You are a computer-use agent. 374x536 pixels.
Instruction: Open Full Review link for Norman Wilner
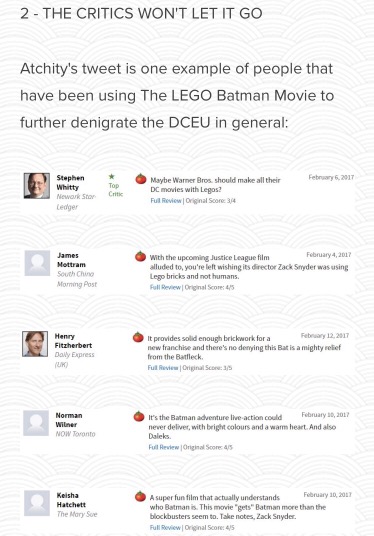point(164,447)
